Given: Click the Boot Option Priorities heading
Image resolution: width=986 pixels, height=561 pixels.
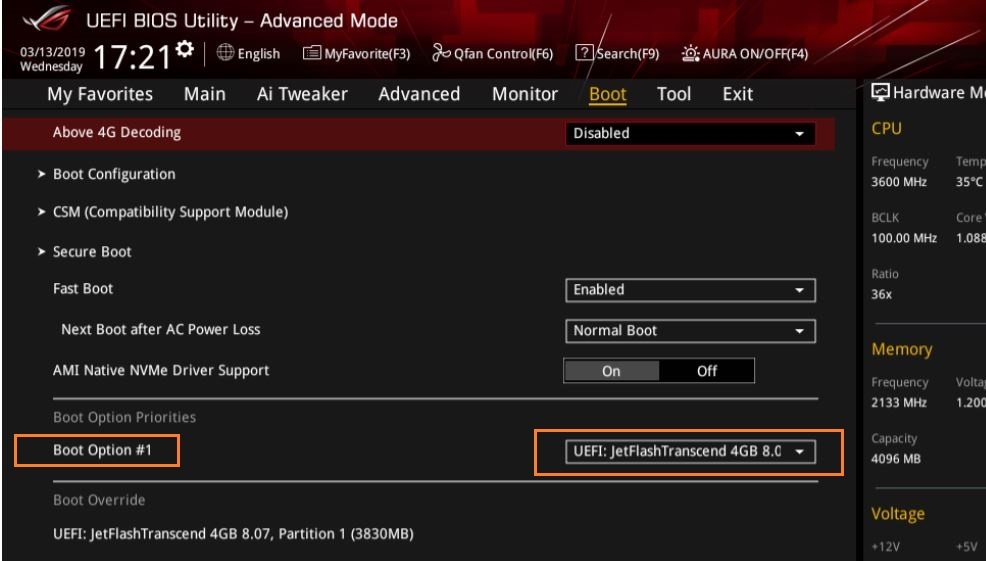Looking at the screenshot, I should click(x=125, y=418).
